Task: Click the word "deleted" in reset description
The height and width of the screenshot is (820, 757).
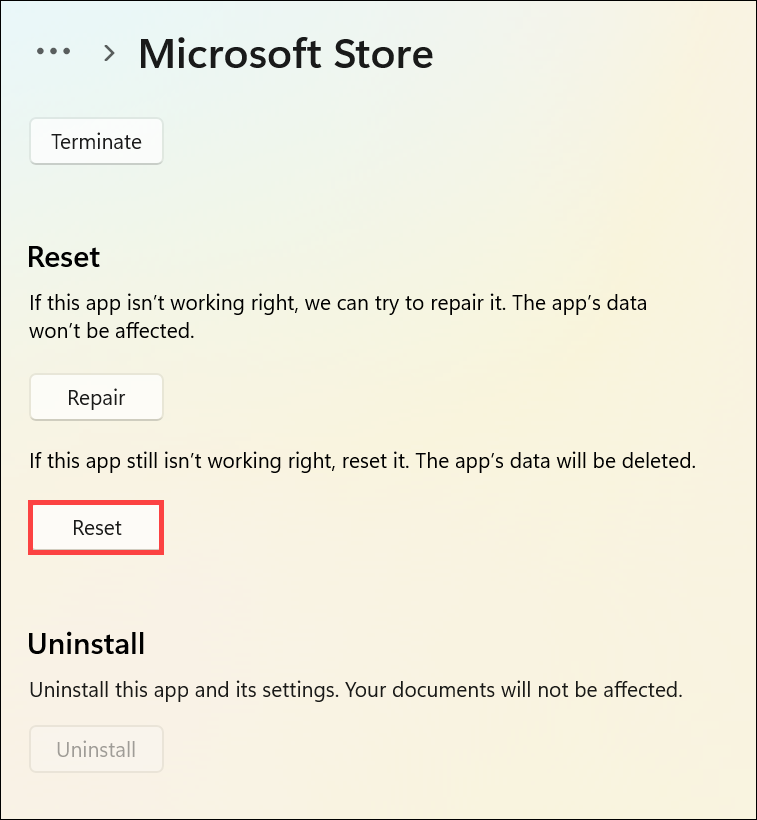Action: [662, 462]
